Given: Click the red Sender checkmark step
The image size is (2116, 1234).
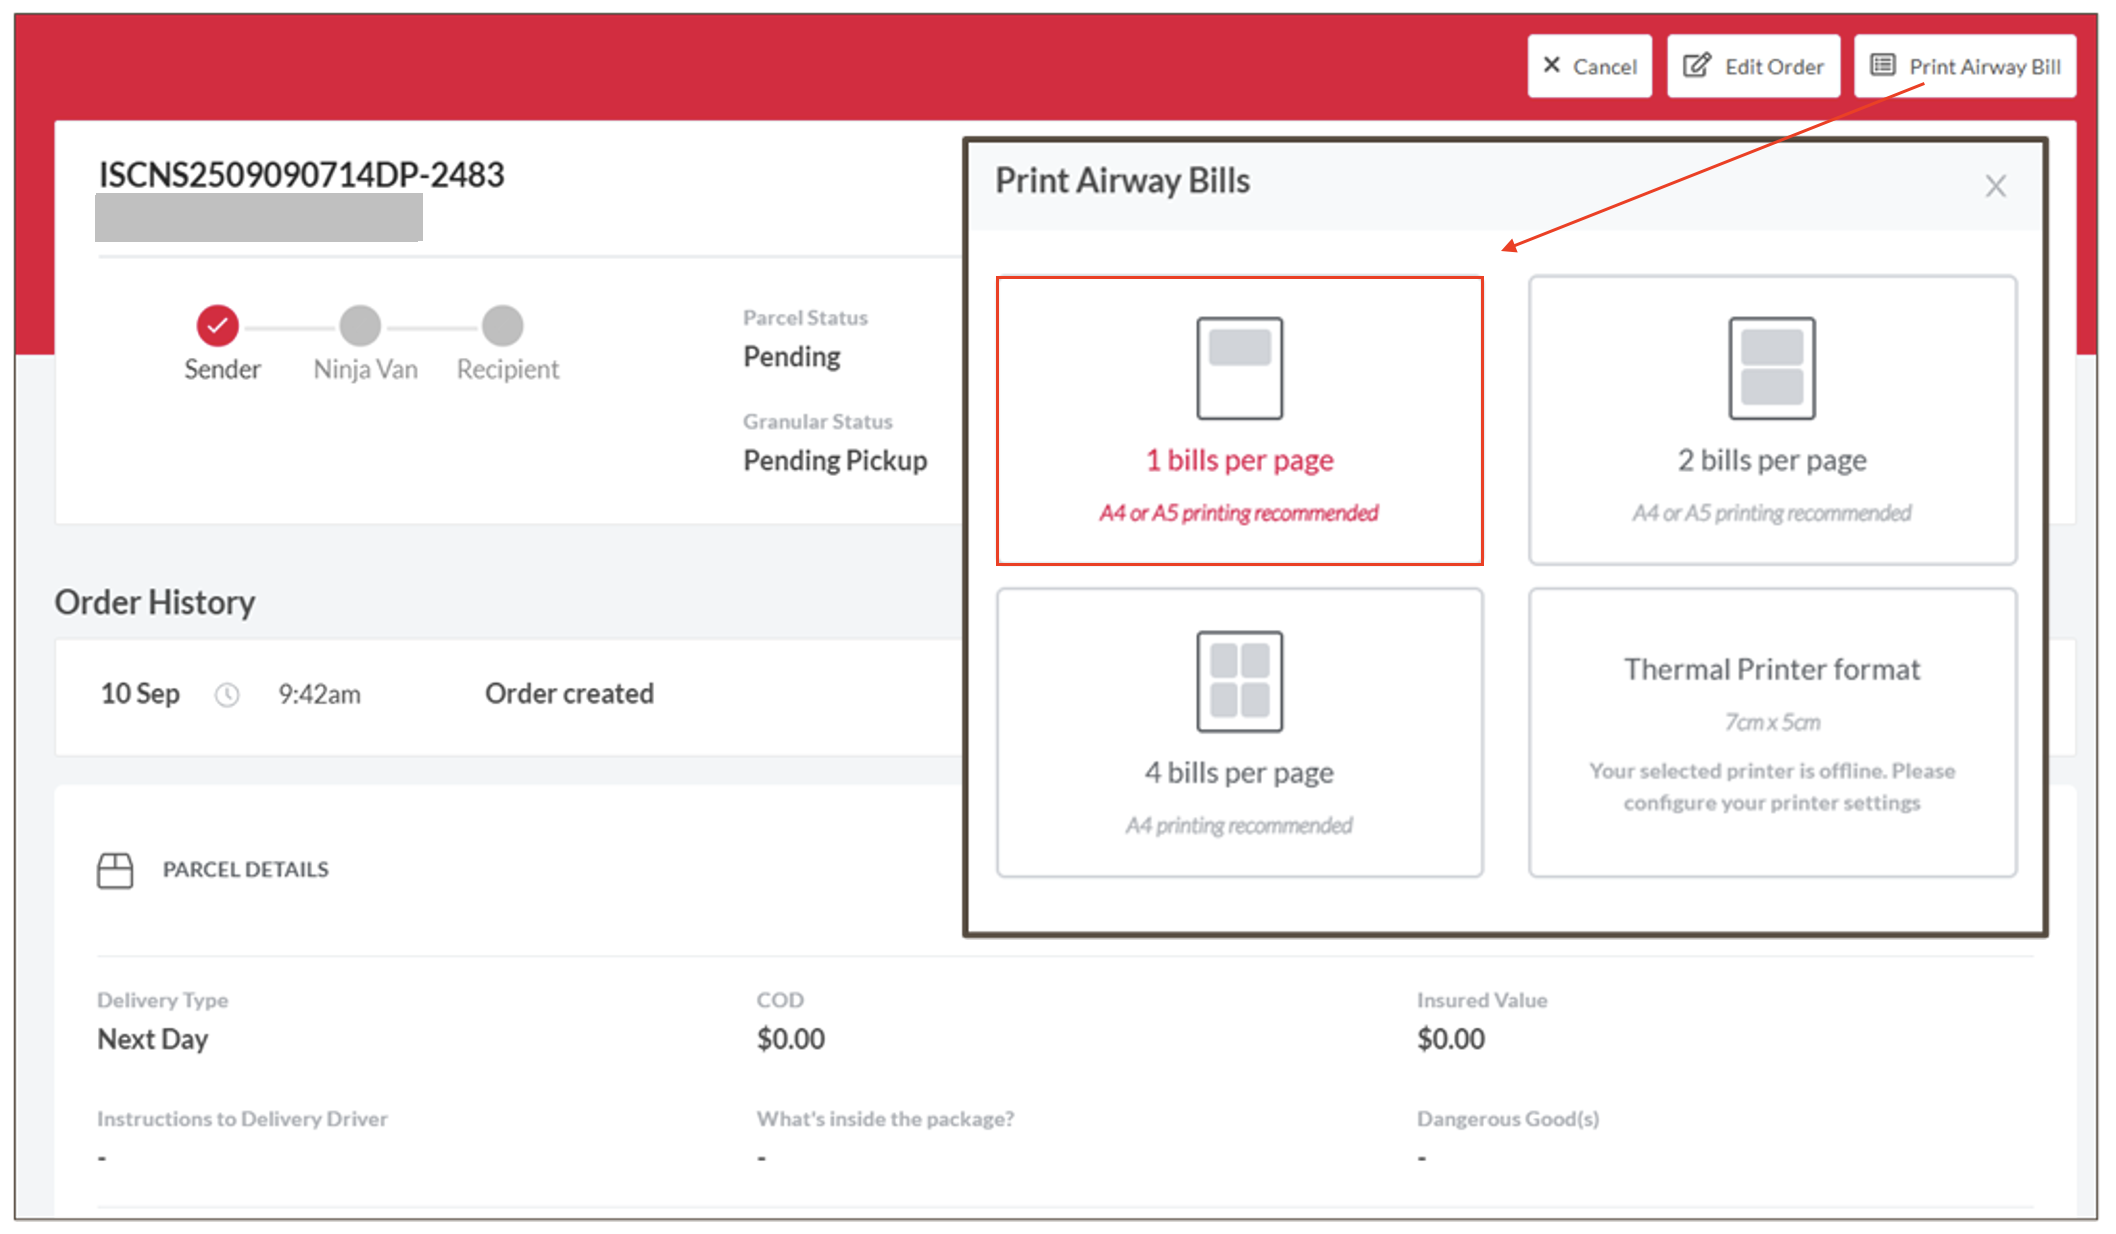Looking at the screenshot, I should point(217,325).
